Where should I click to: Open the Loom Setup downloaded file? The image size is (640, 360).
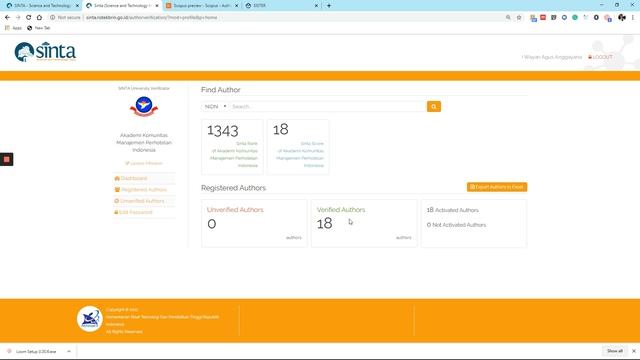36,351
